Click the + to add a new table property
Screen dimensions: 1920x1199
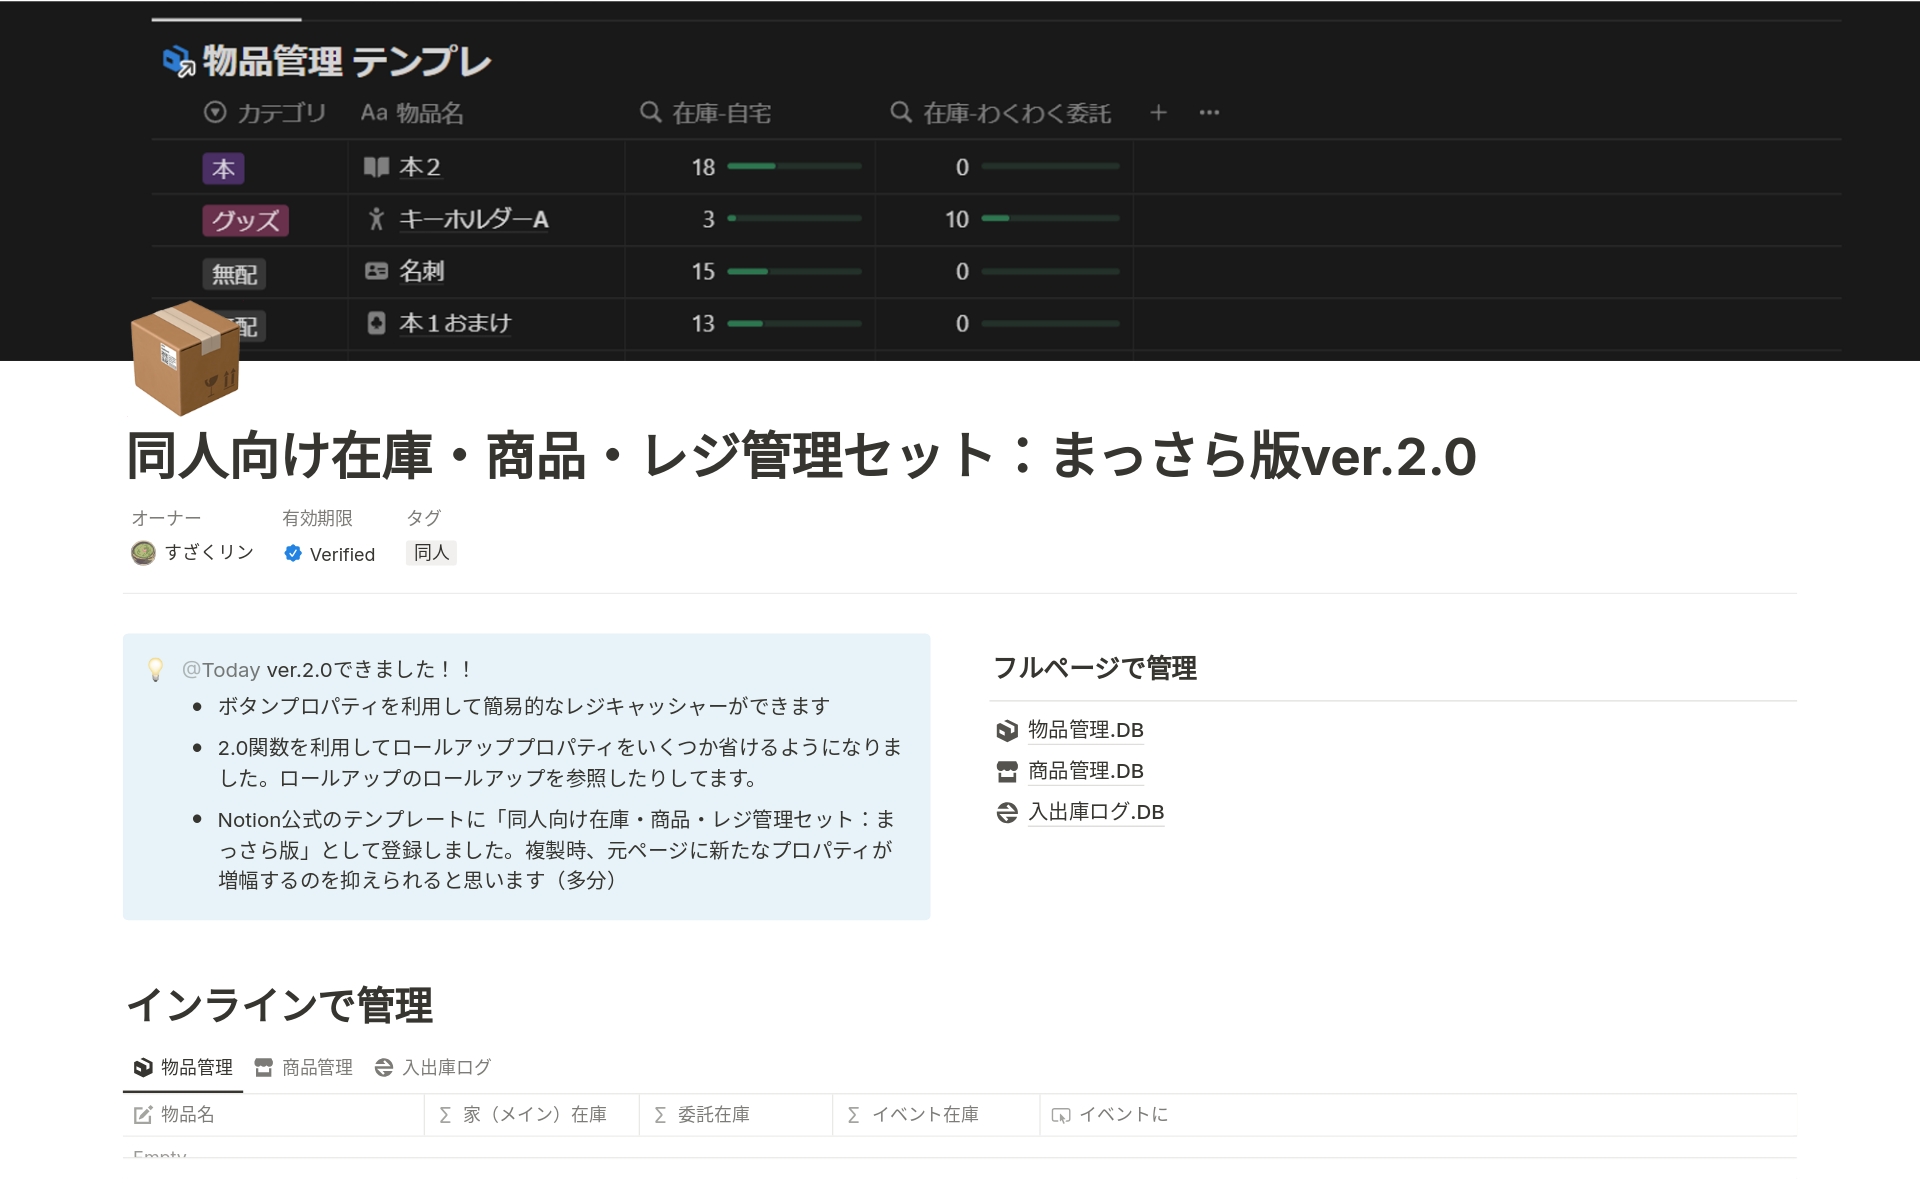(1158, 112)
